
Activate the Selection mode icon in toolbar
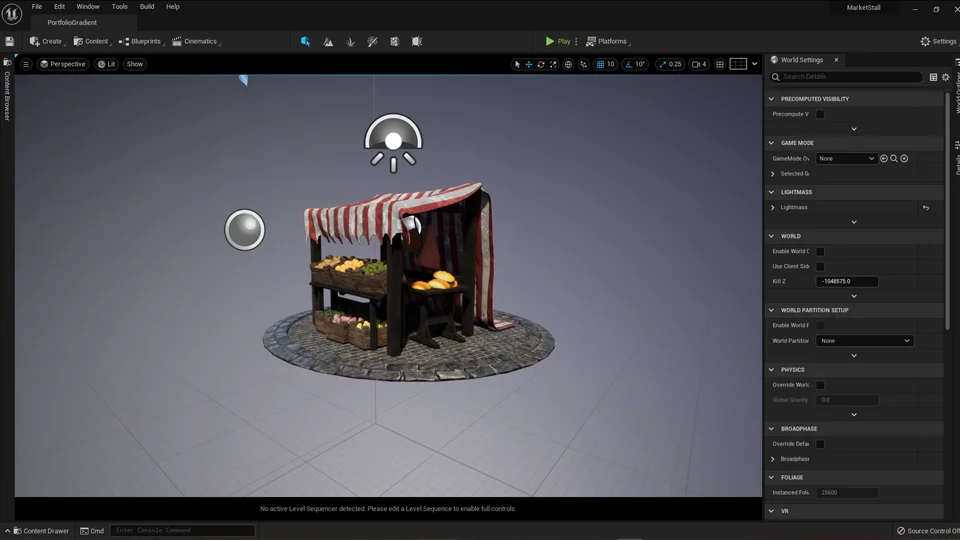(305, 42)
